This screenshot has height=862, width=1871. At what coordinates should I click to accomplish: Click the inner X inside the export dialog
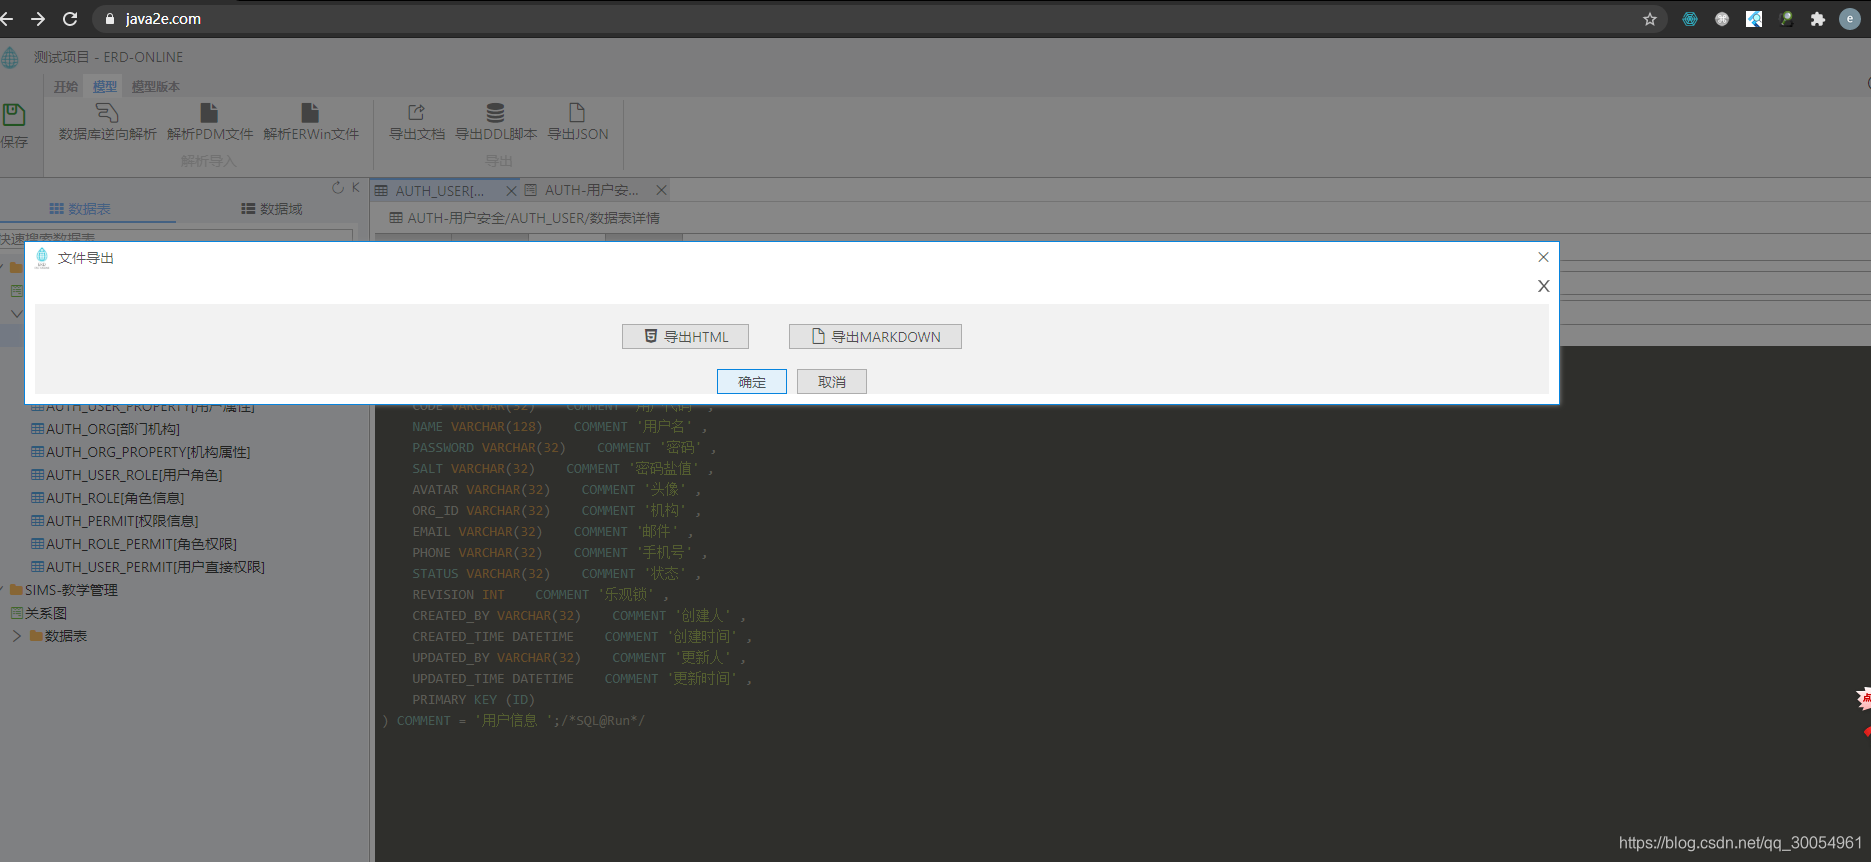(x=1544, y=286)
